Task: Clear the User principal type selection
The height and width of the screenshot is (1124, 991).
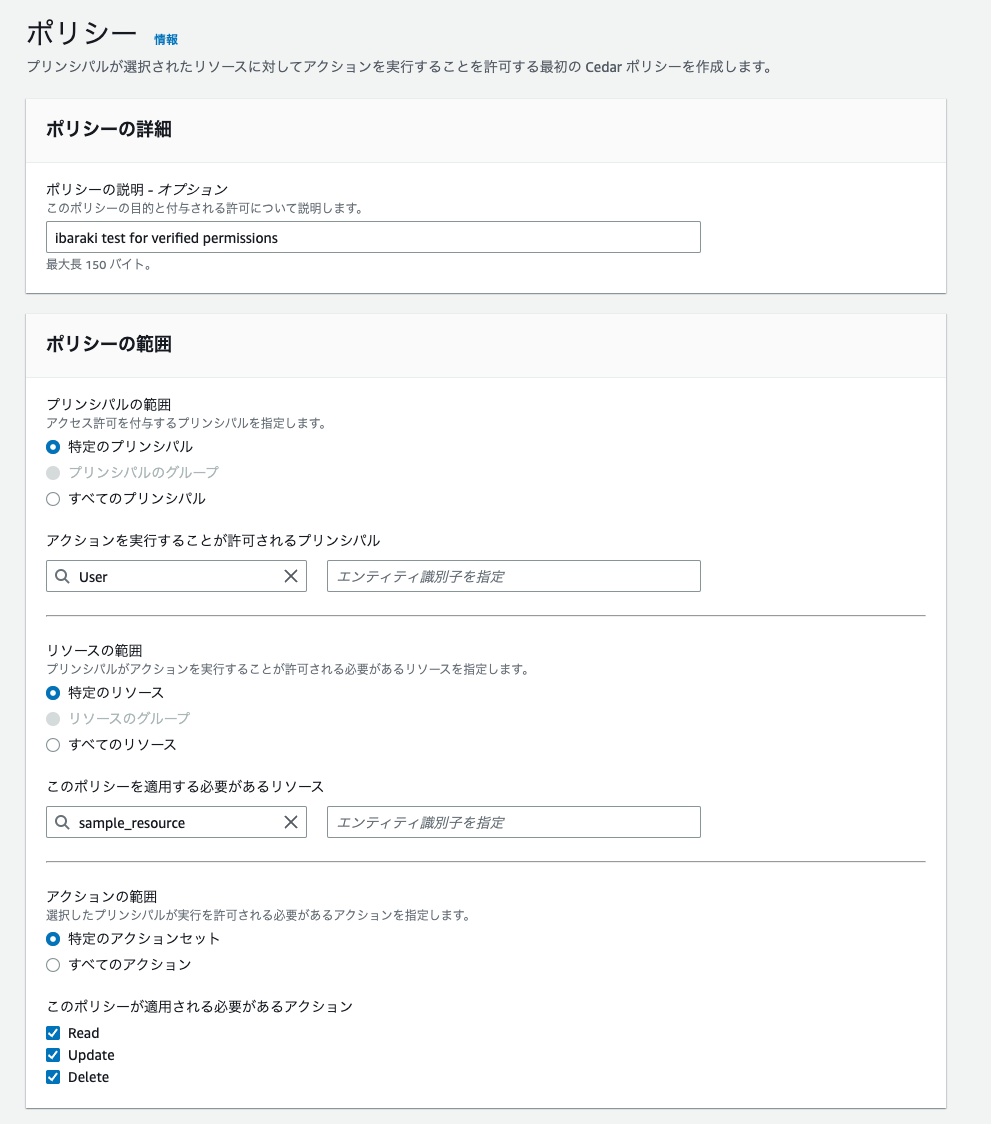Action: pyautogui.click(x=290, y=576)
